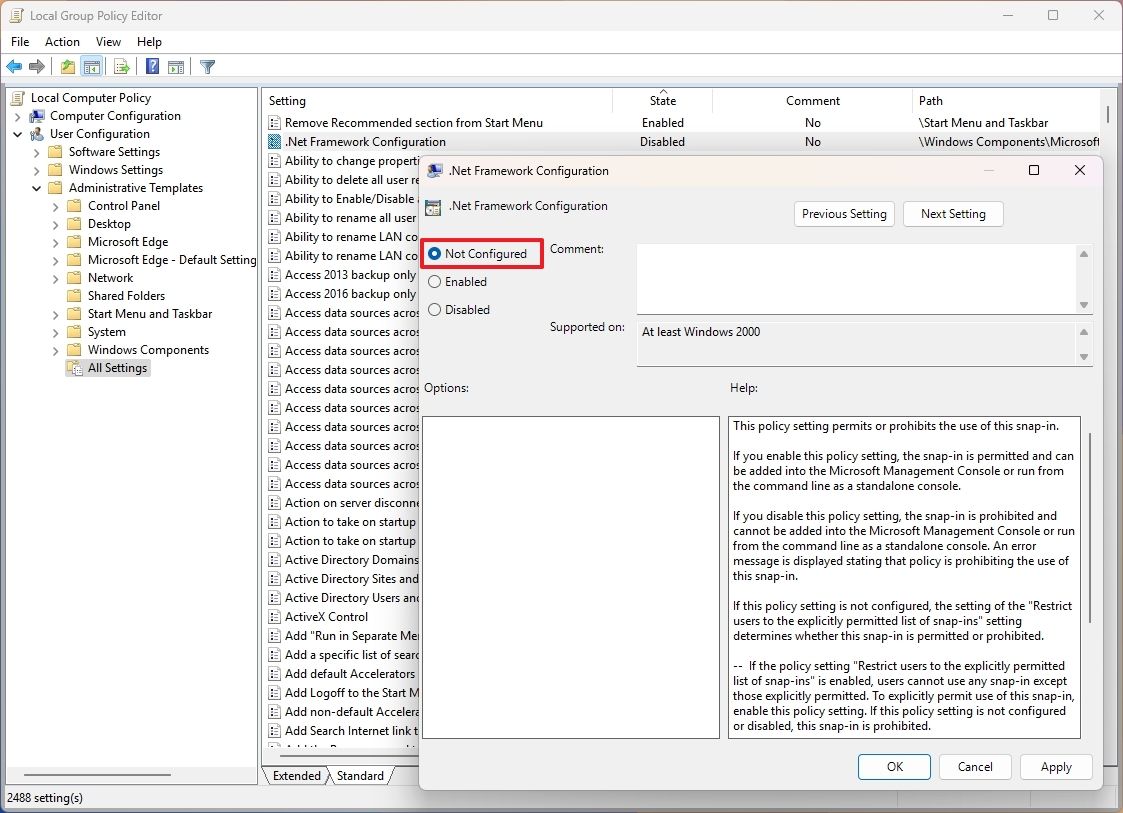Select the Enabled radio button

(434, 281)
